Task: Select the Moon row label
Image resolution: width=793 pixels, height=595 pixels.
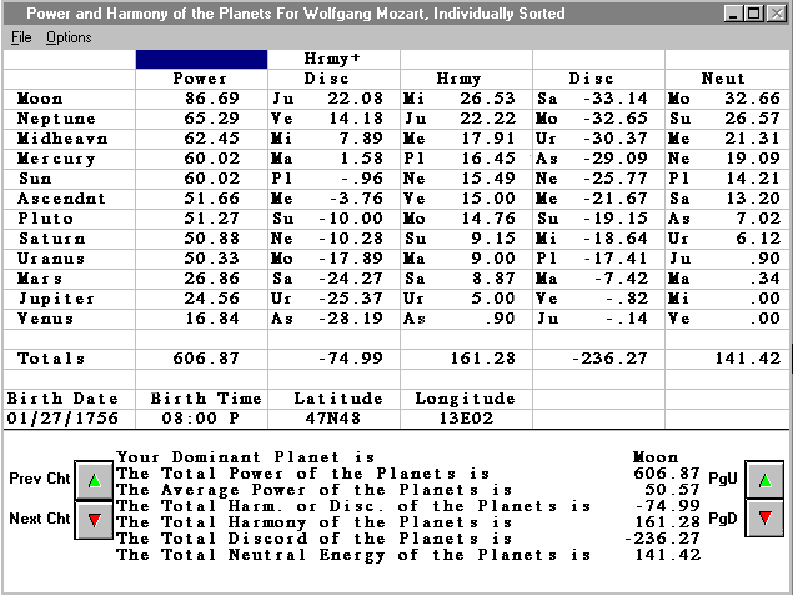Action: [40, 98]
